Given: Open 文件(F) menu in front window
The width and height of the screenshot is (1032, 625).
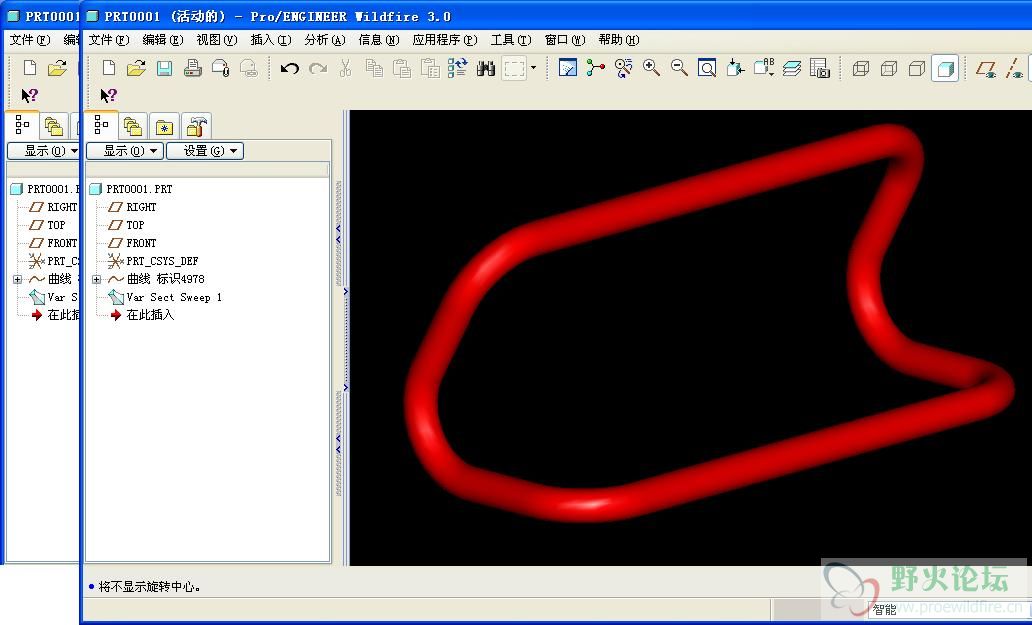Looking at the screenshot, I should 109,39.
